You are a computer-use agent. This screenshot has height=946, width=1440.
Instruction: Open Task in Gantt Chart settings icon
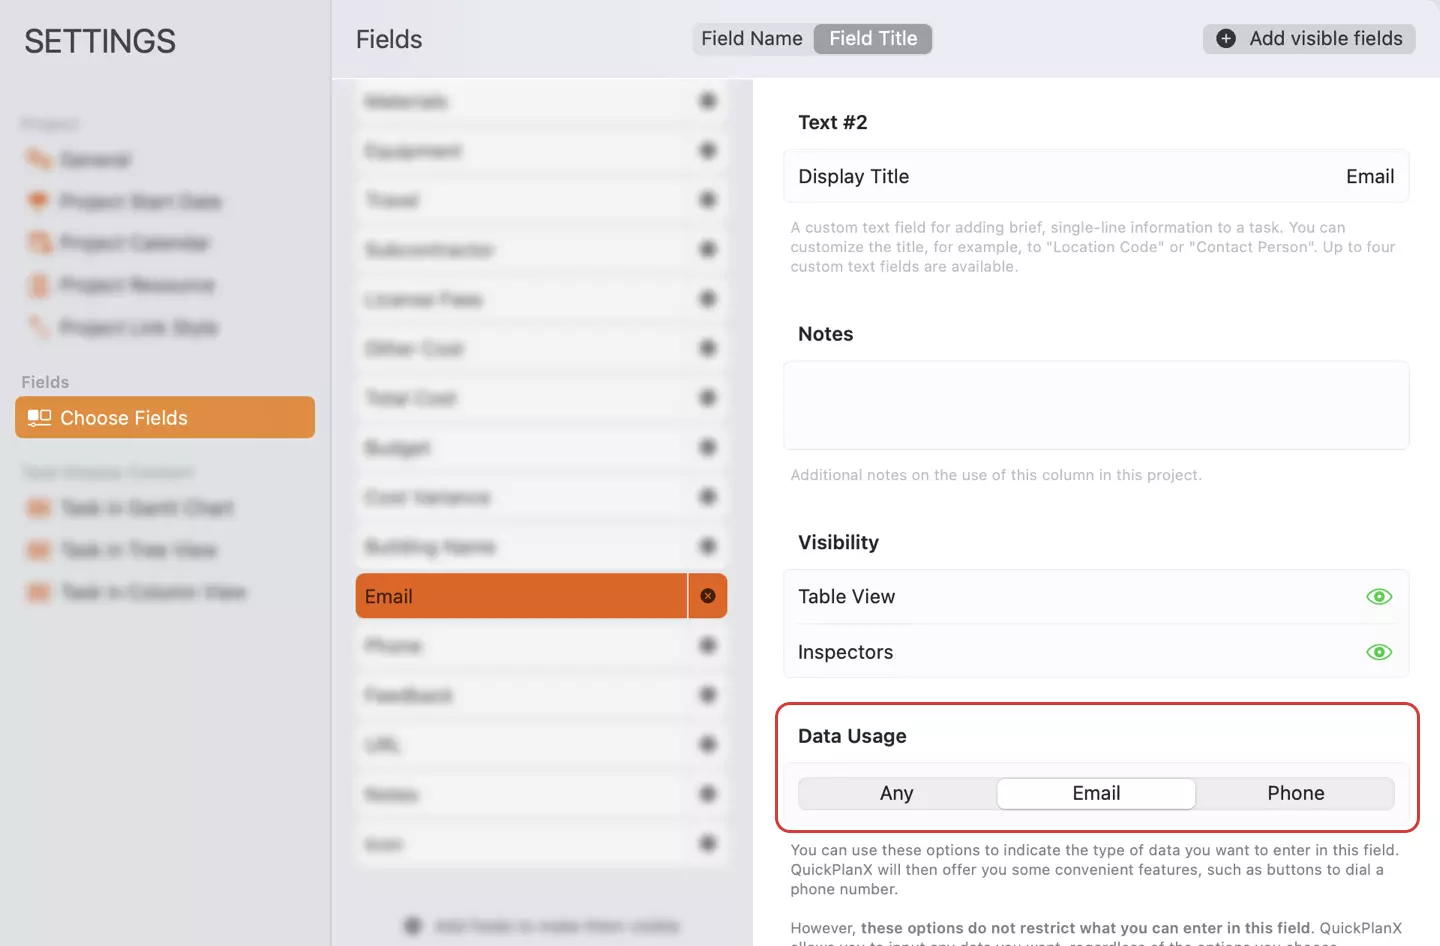tap(38, 508)
